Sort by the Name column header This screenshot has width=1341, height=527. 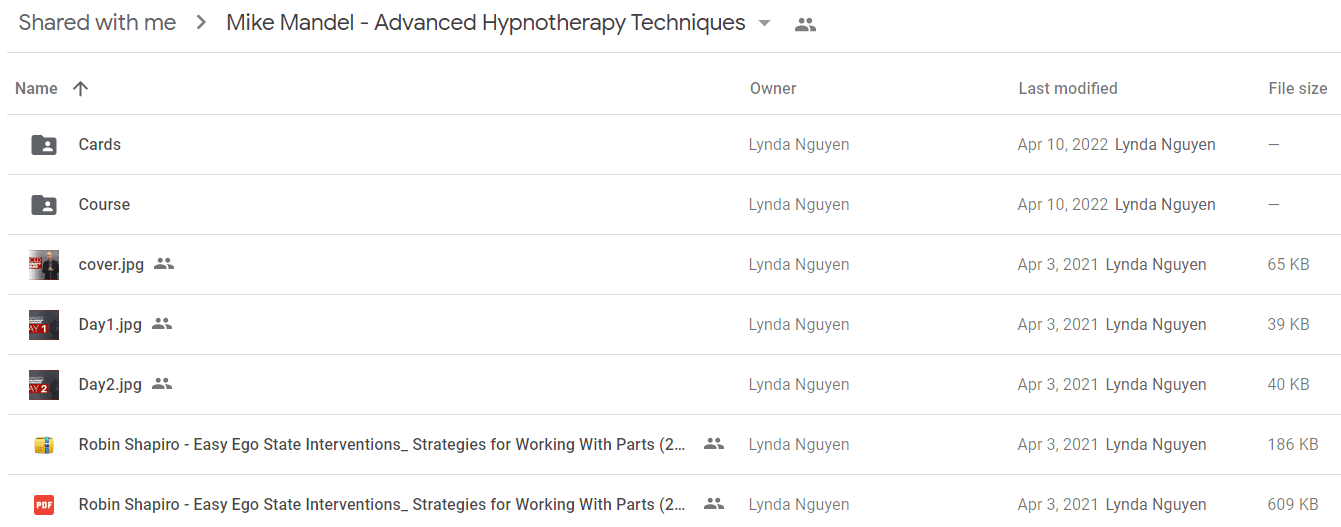click(36, 88)
